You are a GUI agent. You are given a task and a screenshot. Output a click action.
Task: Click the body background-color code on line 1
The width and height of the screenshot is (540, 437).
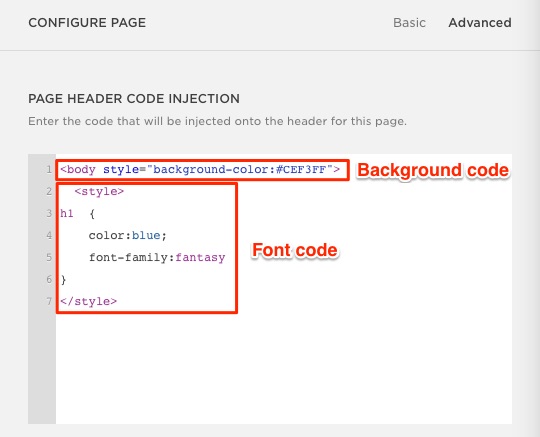click(x=200, y=169)
